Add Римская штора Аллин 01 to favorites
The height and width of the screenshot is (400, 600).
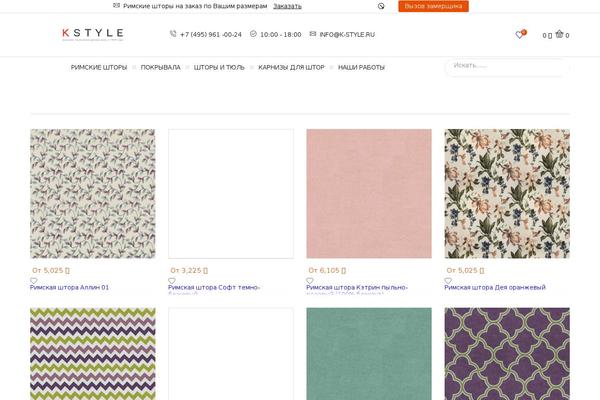tap(34, 281)
